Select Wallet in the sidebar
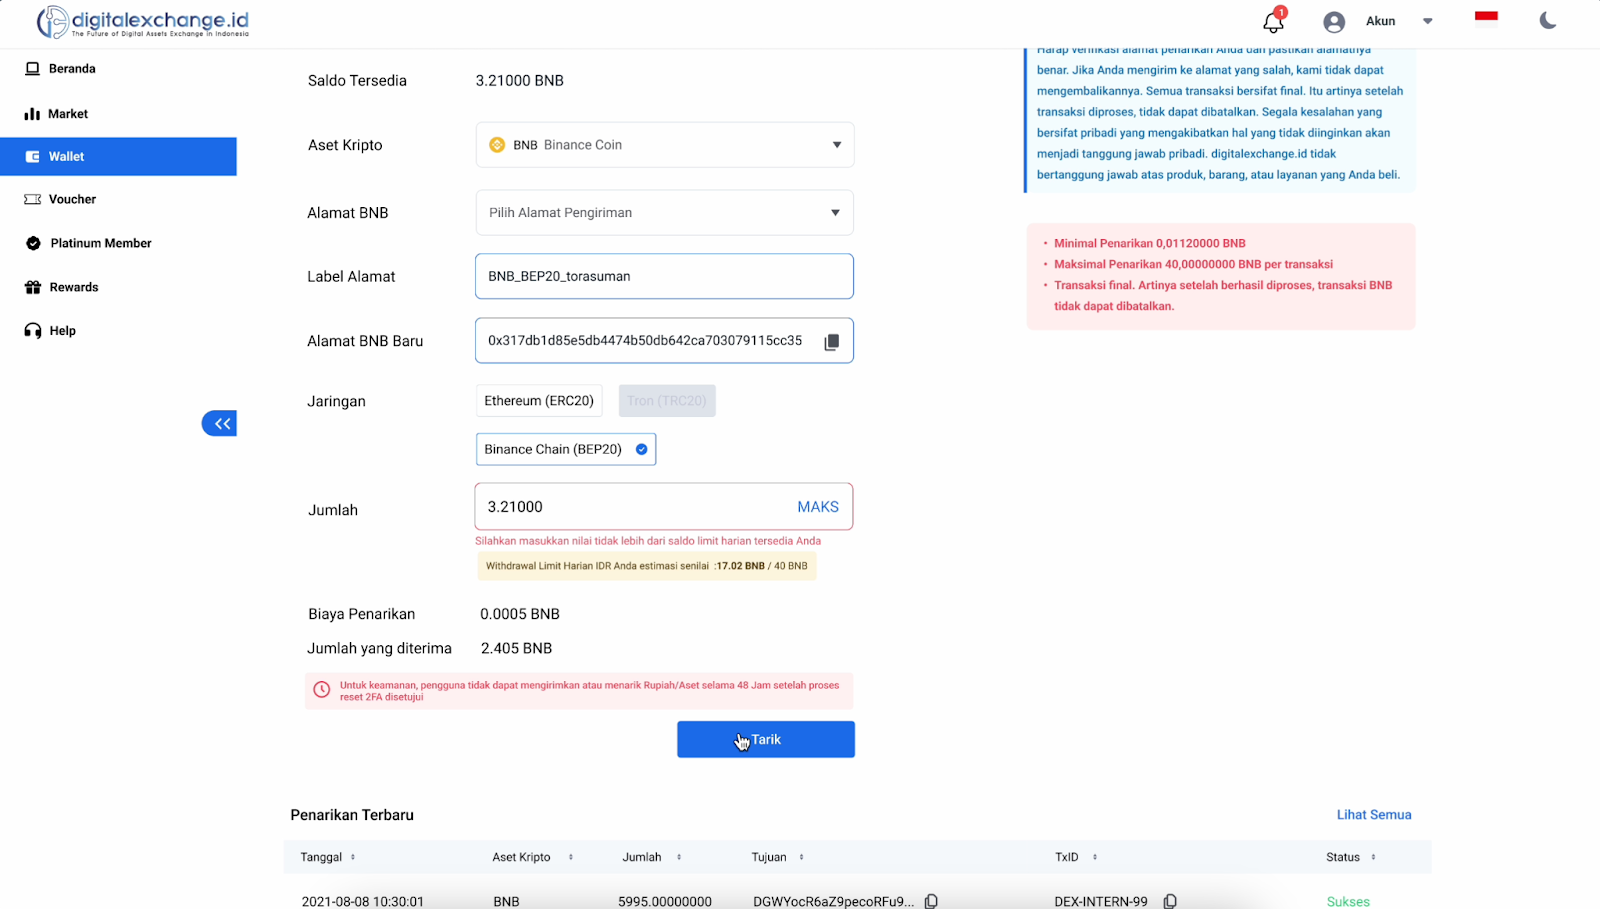The height and width of the screenshot is (909, 1600). (118, 157)
